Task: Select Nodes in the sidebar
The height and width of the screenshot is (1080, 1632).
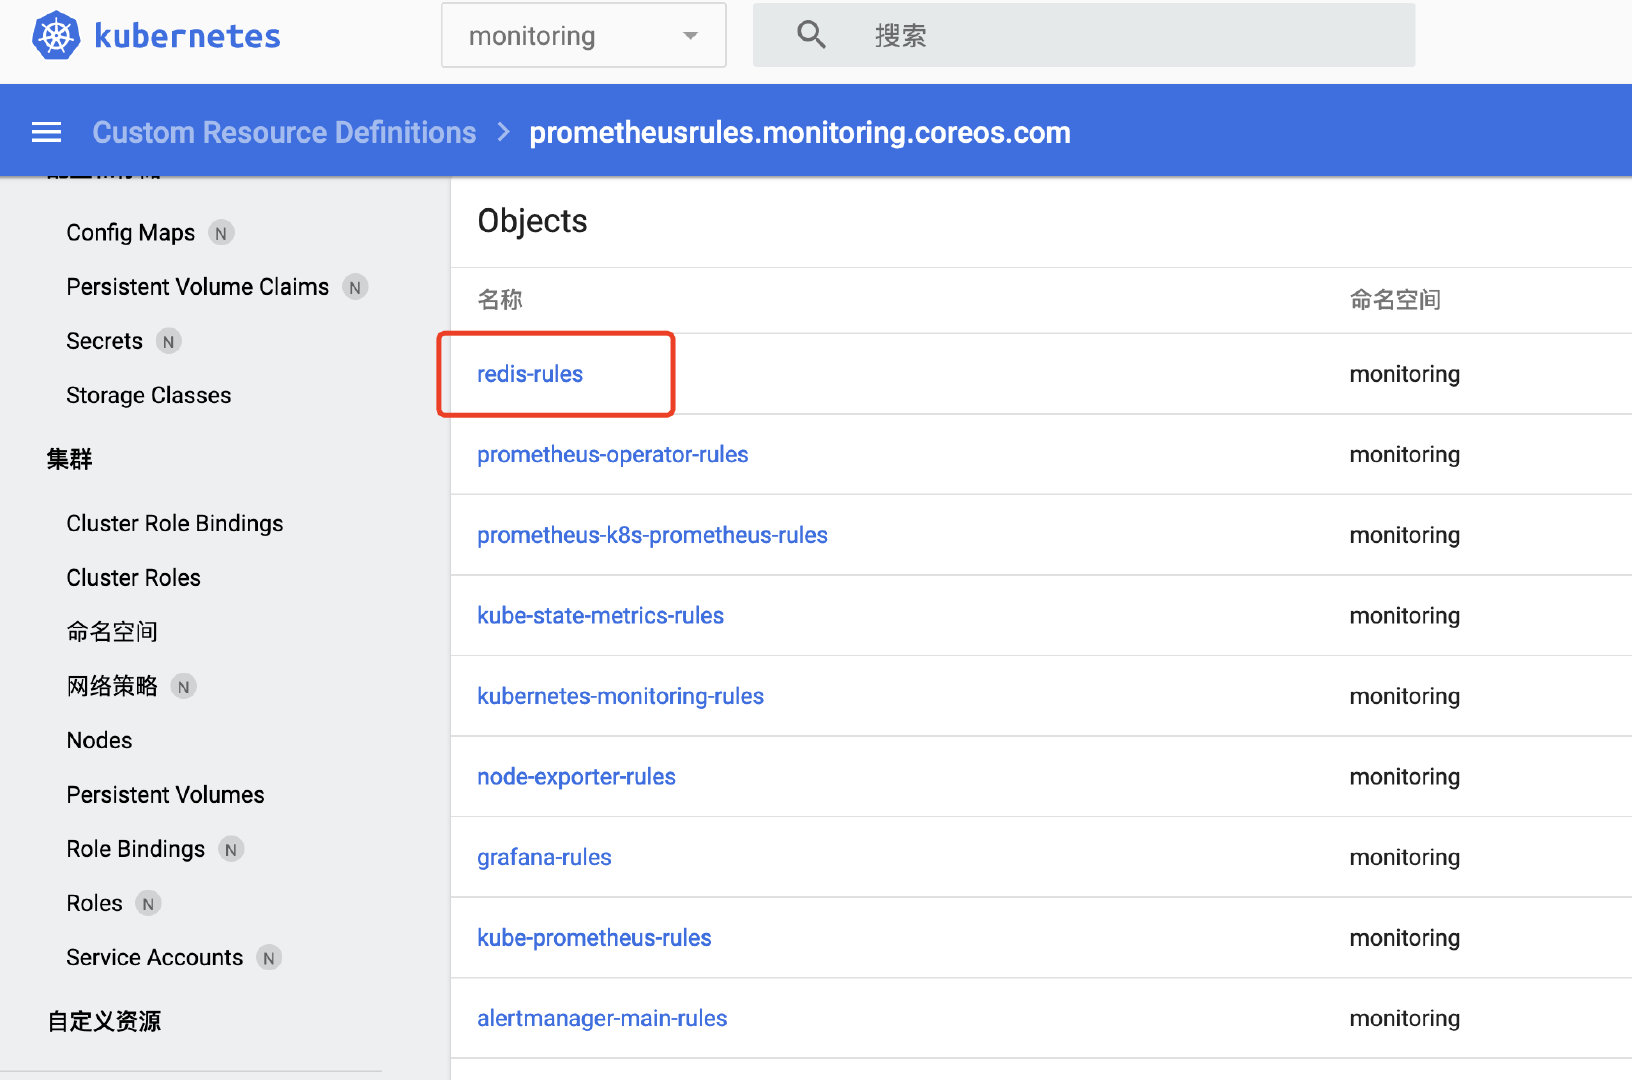Action: [x=99, y=740]
